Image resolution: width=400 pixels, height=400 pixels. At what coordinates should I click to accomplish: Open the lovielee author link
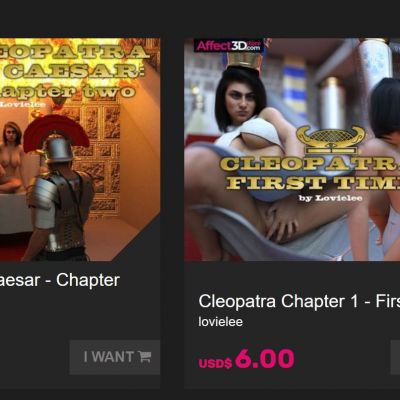coord(220,322)
